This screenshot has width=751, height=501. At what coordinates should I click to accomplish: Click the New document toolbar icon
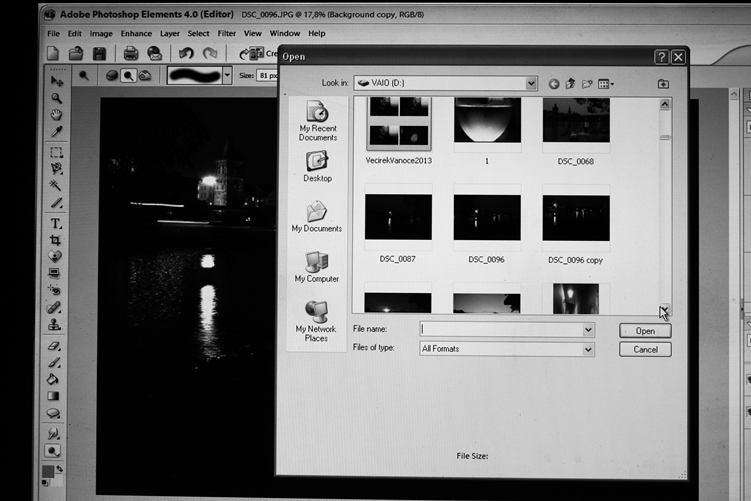(x=53, y=53)
